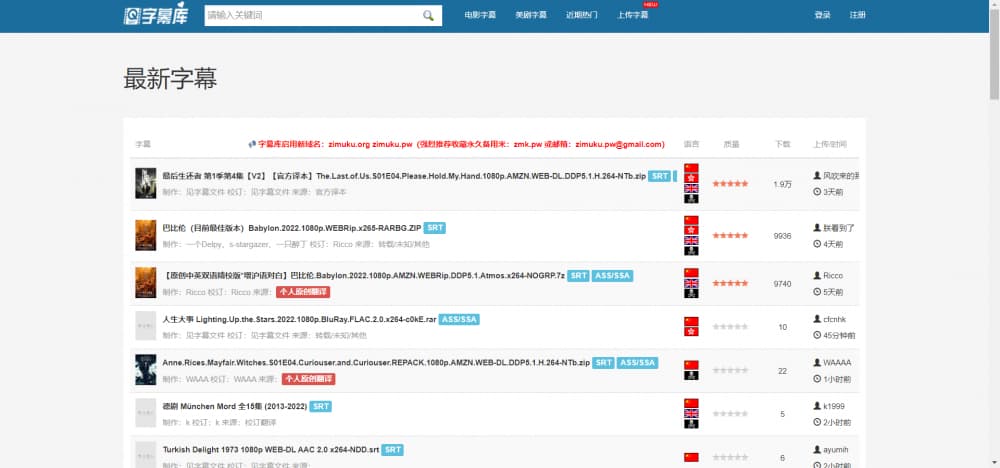Click SRT tag on Turkish Delight row
The image size is (1000, 468).
click(x=393, y=450)
